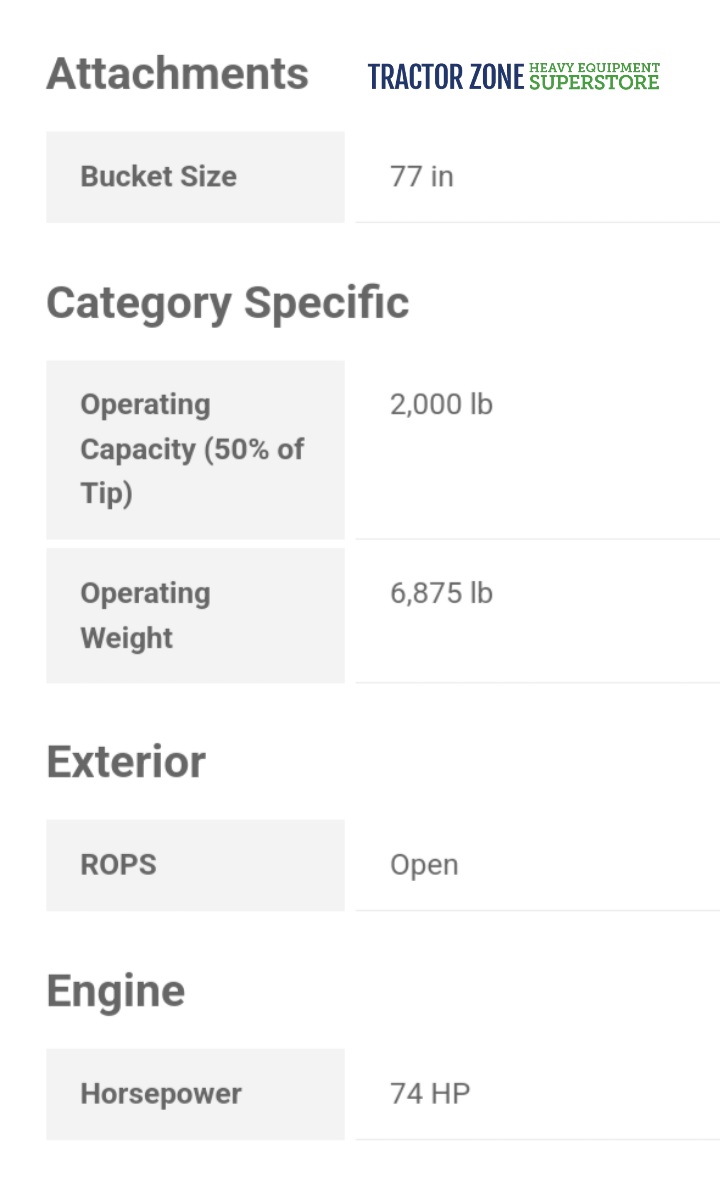Select the 77 in bucket value
The height and width of the screenshot is (1178, 720).
(421, 176)
